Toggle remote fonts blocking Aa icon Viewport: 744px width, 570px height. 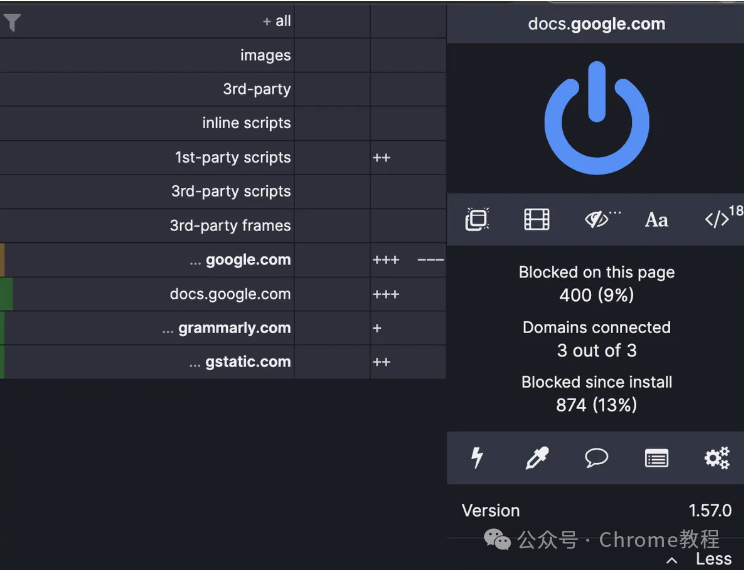click(x=657, y=220)
